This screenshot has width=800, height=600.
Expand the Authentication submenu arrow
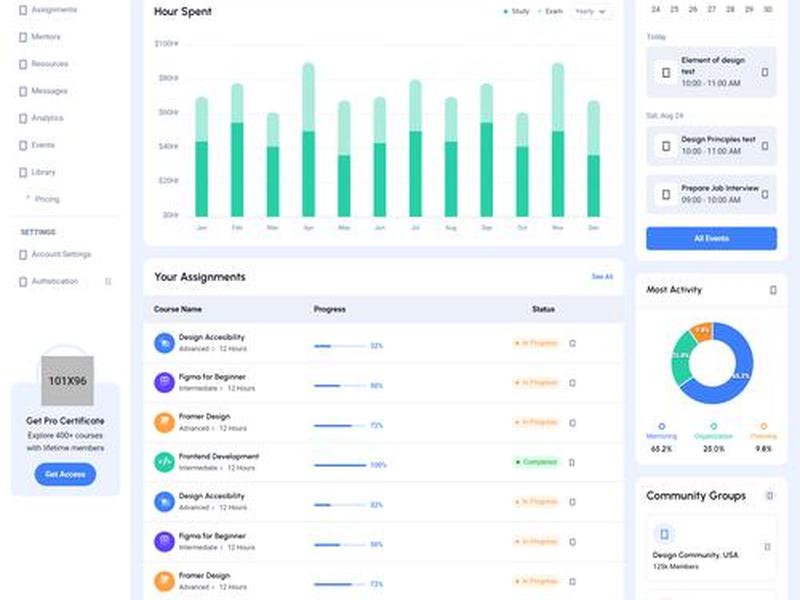coord(108,282)
